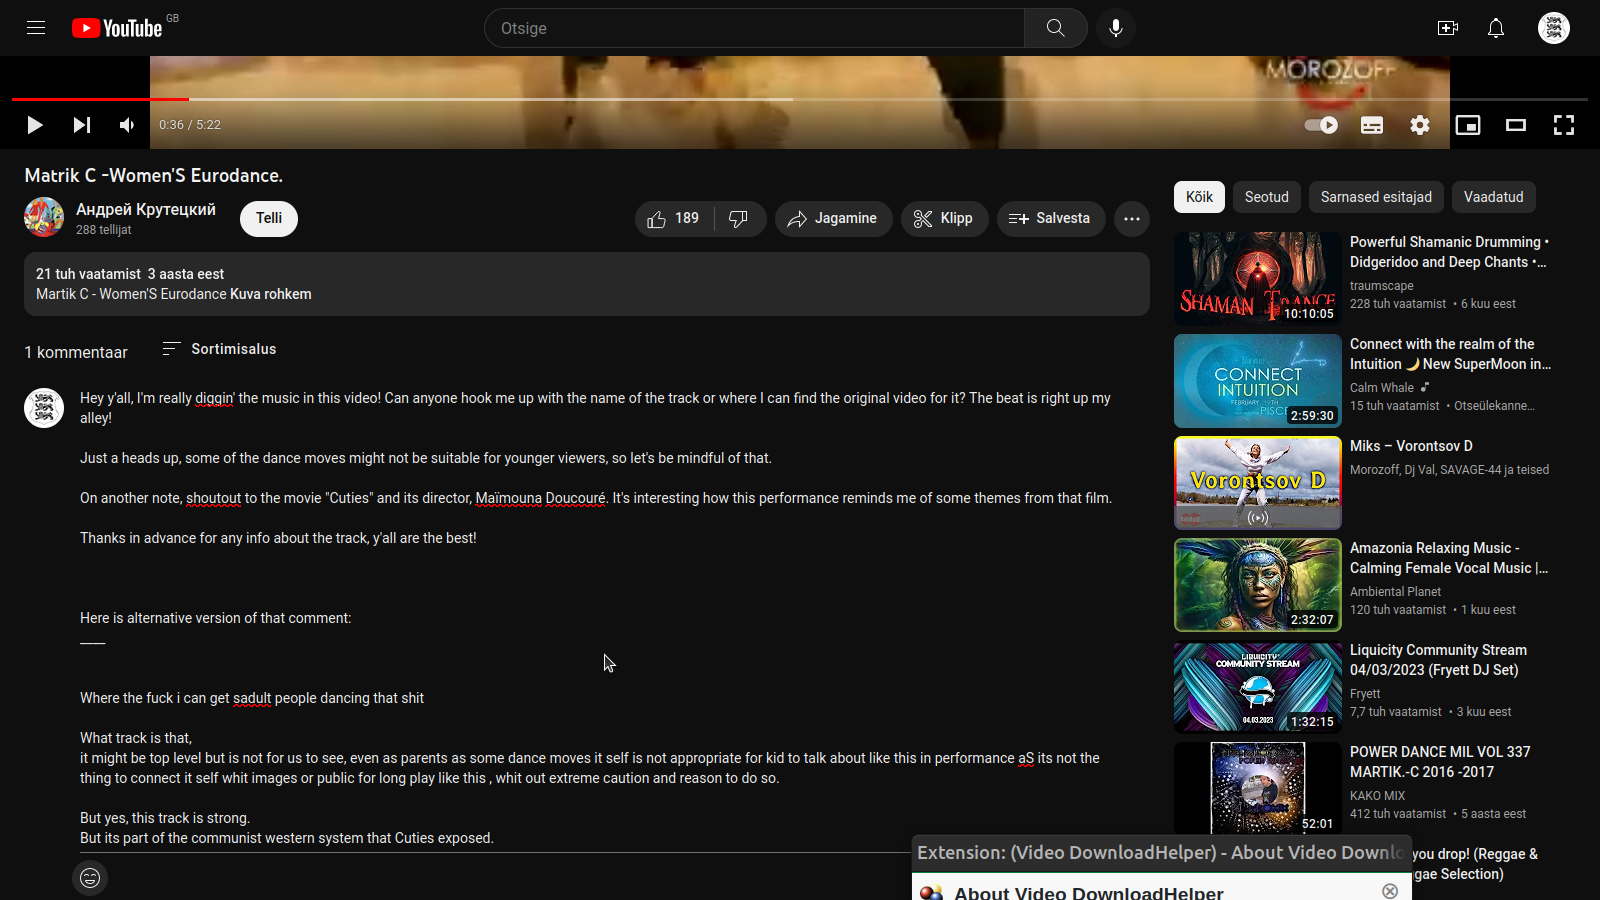Like the video (189 likes)

(674, 219)
